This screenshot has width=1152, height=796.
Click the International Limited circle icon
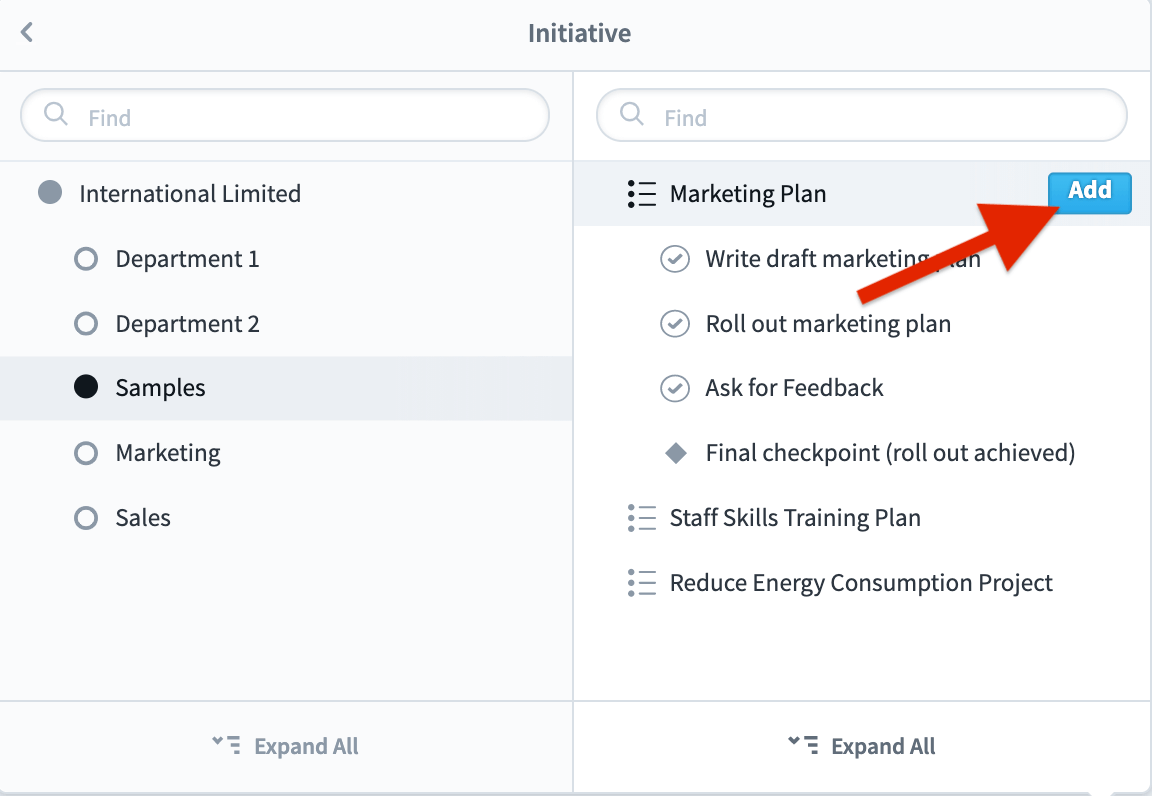coord(50,193)
